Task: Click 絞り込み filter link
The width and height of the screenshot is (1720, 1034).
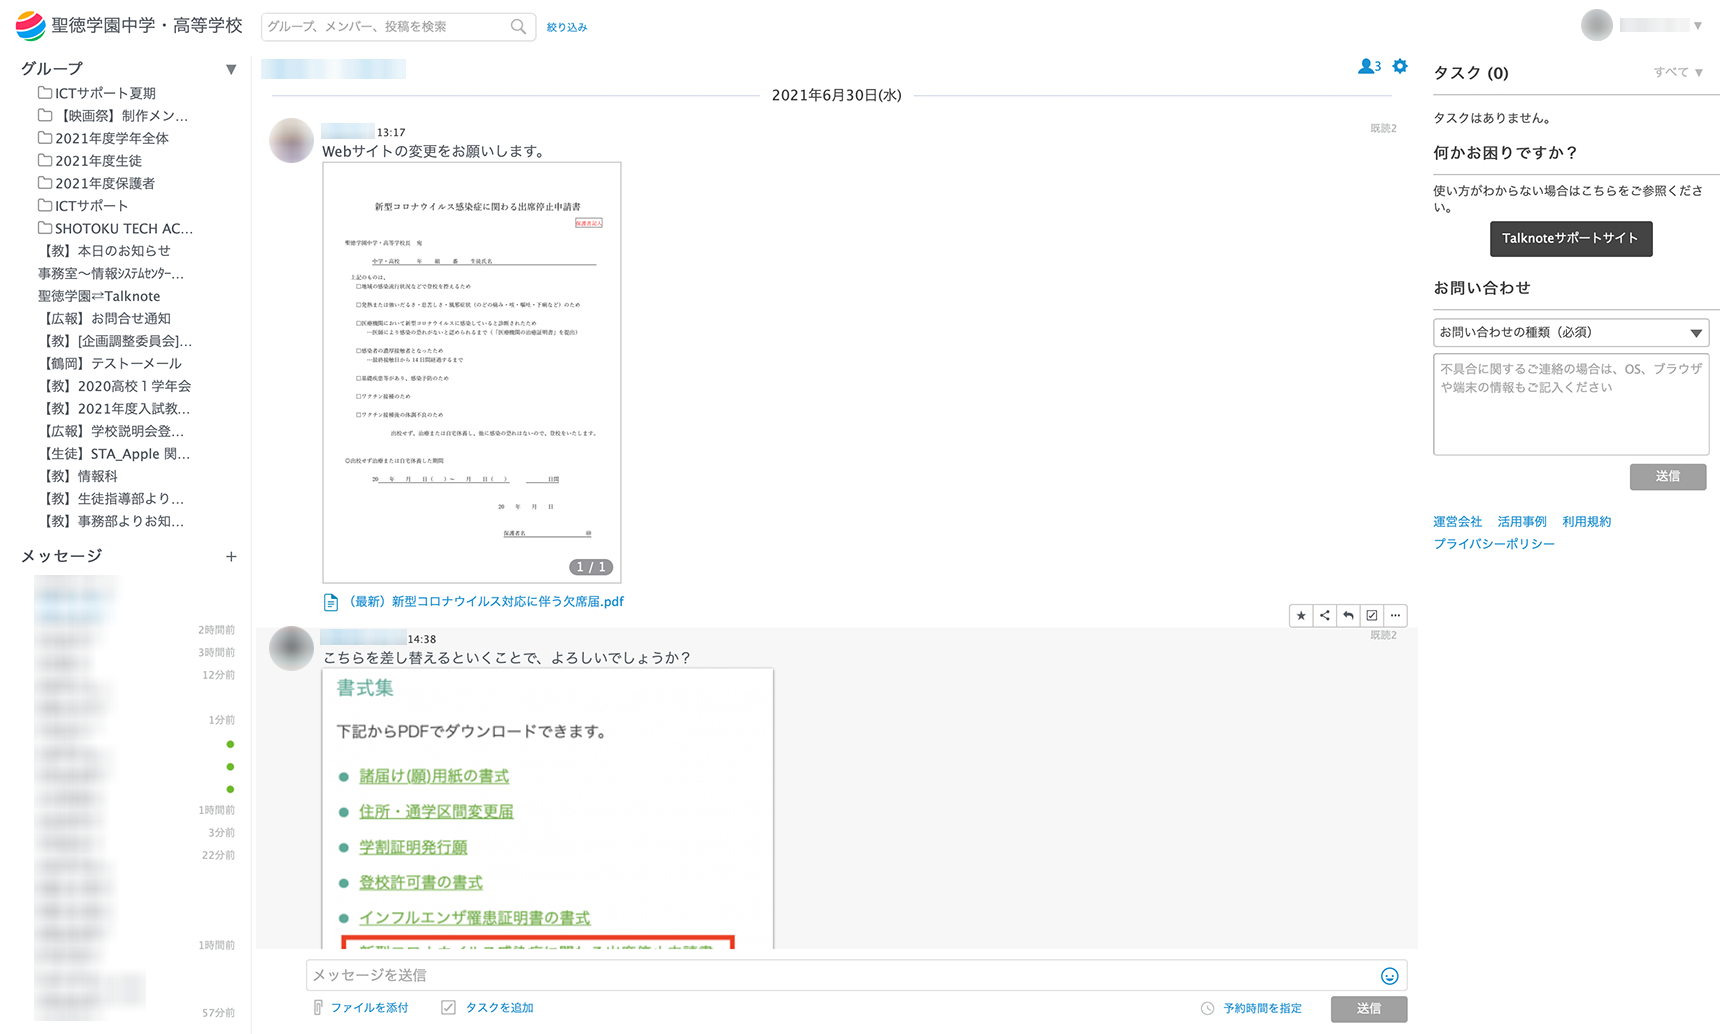Action: point(567,27)
